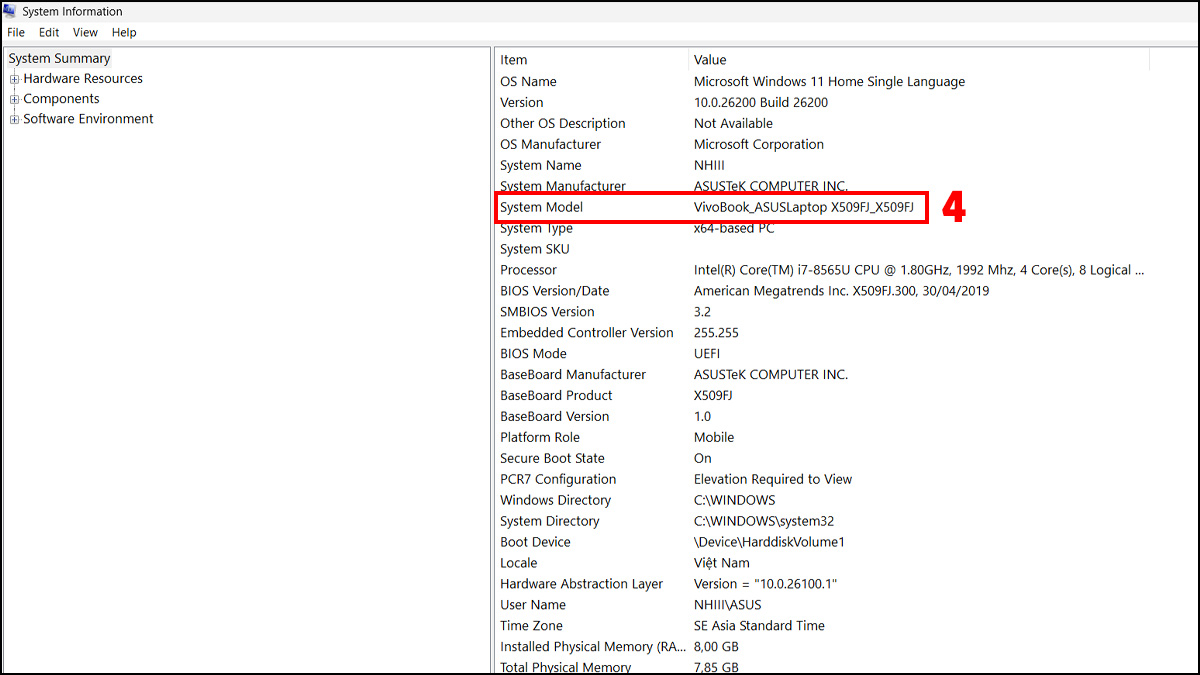Select the BaseBoard Version row
Screen dimensions: 1200x675
point(822,417)
